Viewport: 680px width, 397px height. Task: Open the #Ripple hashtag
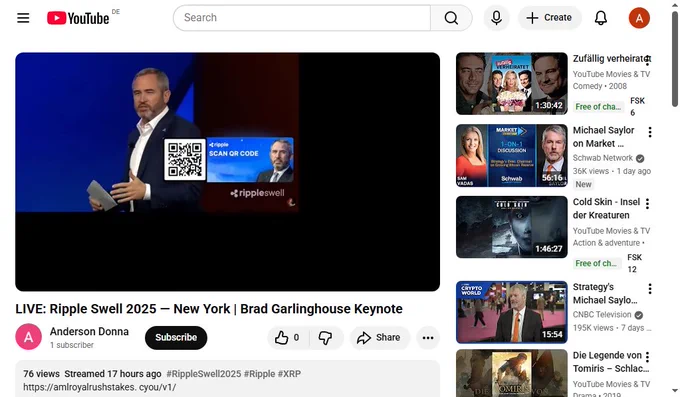259,374
